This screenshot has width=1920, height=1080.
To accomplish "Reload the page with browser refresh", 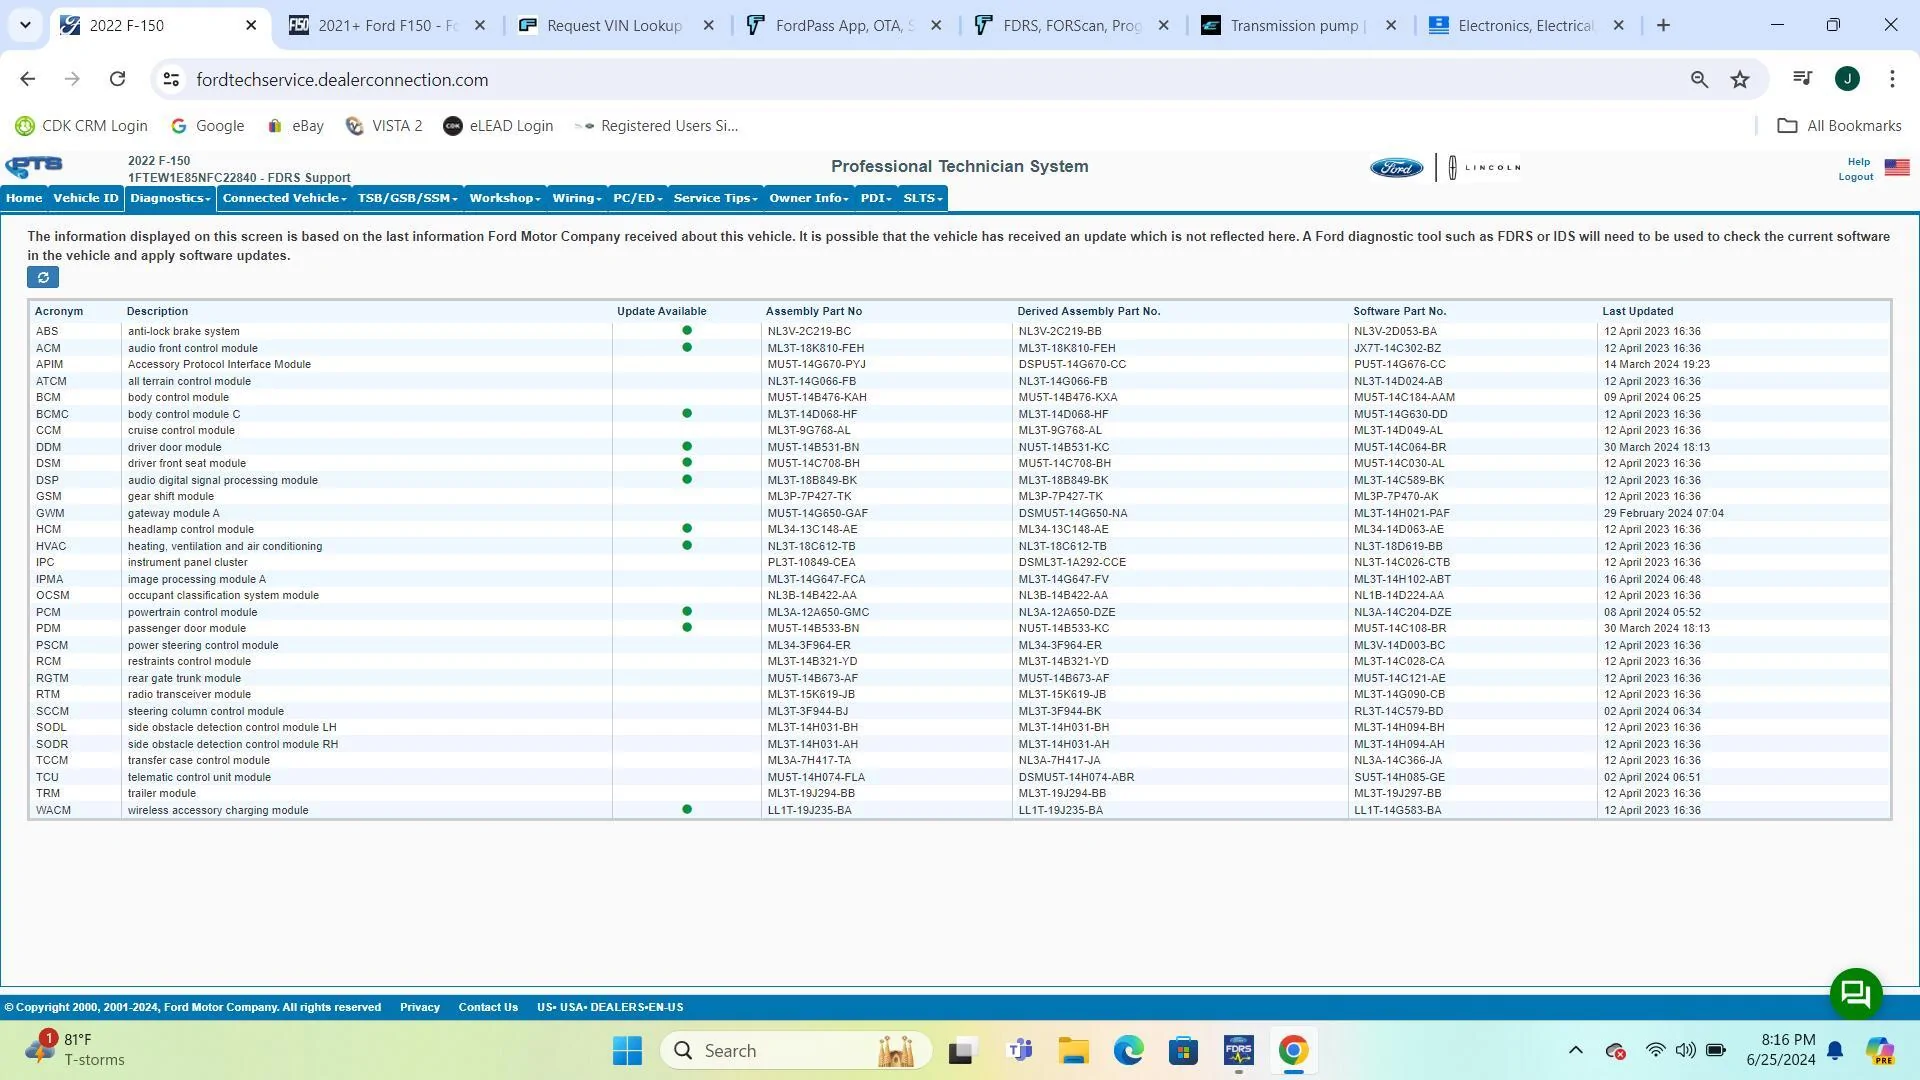I will pos(118,79).
